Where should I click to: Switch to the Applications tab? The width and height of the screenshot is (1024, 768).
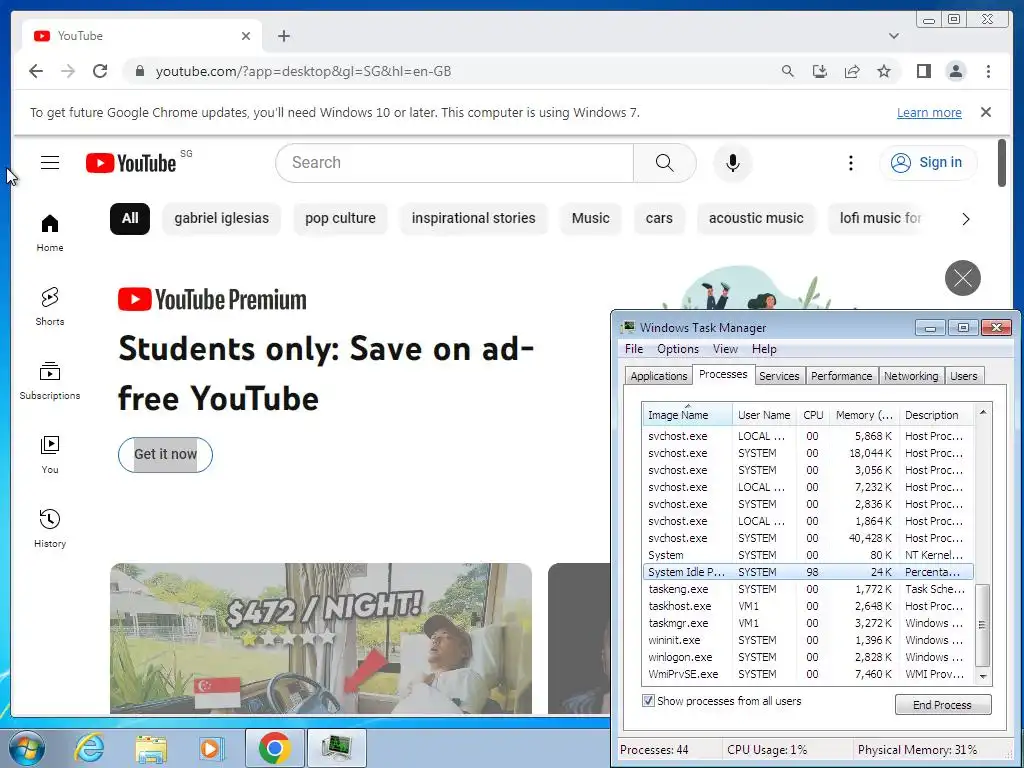click(x=658, y=376)
